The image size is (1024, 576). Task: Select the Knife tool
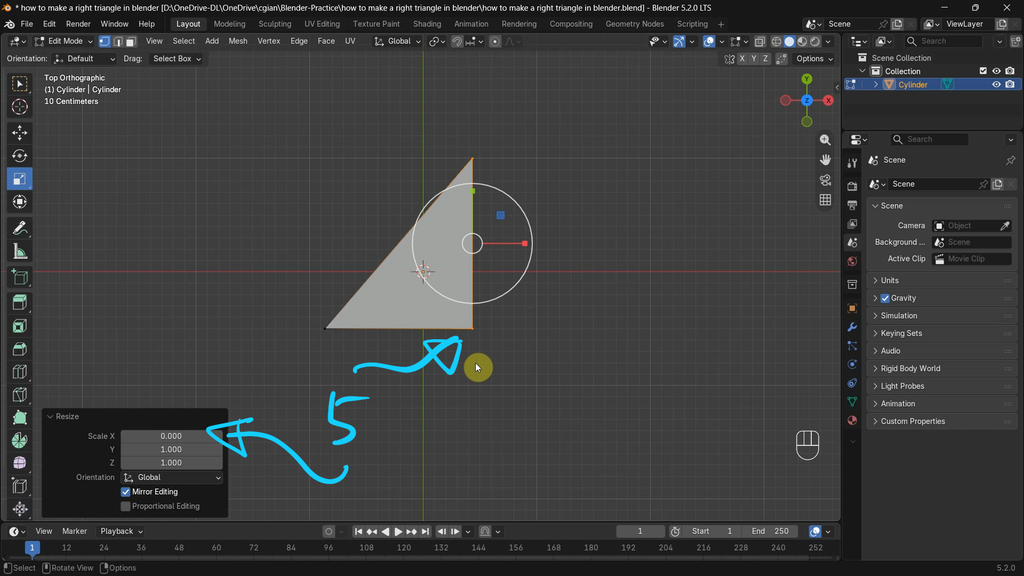coord(20,394)
